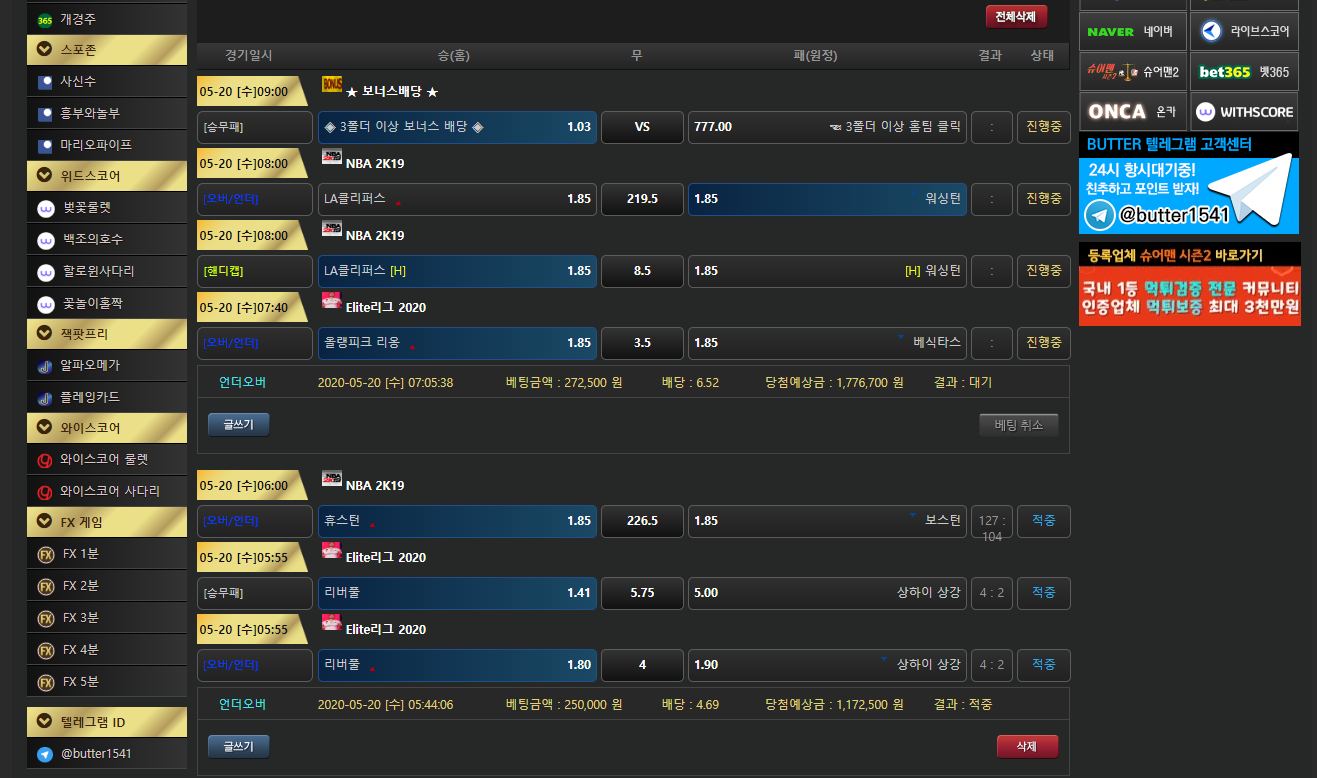Image resolution: width=1317 pixels, height=778 pixels.
Task: Collapse the 스포존 sidebar section
Action: point(45,49)
